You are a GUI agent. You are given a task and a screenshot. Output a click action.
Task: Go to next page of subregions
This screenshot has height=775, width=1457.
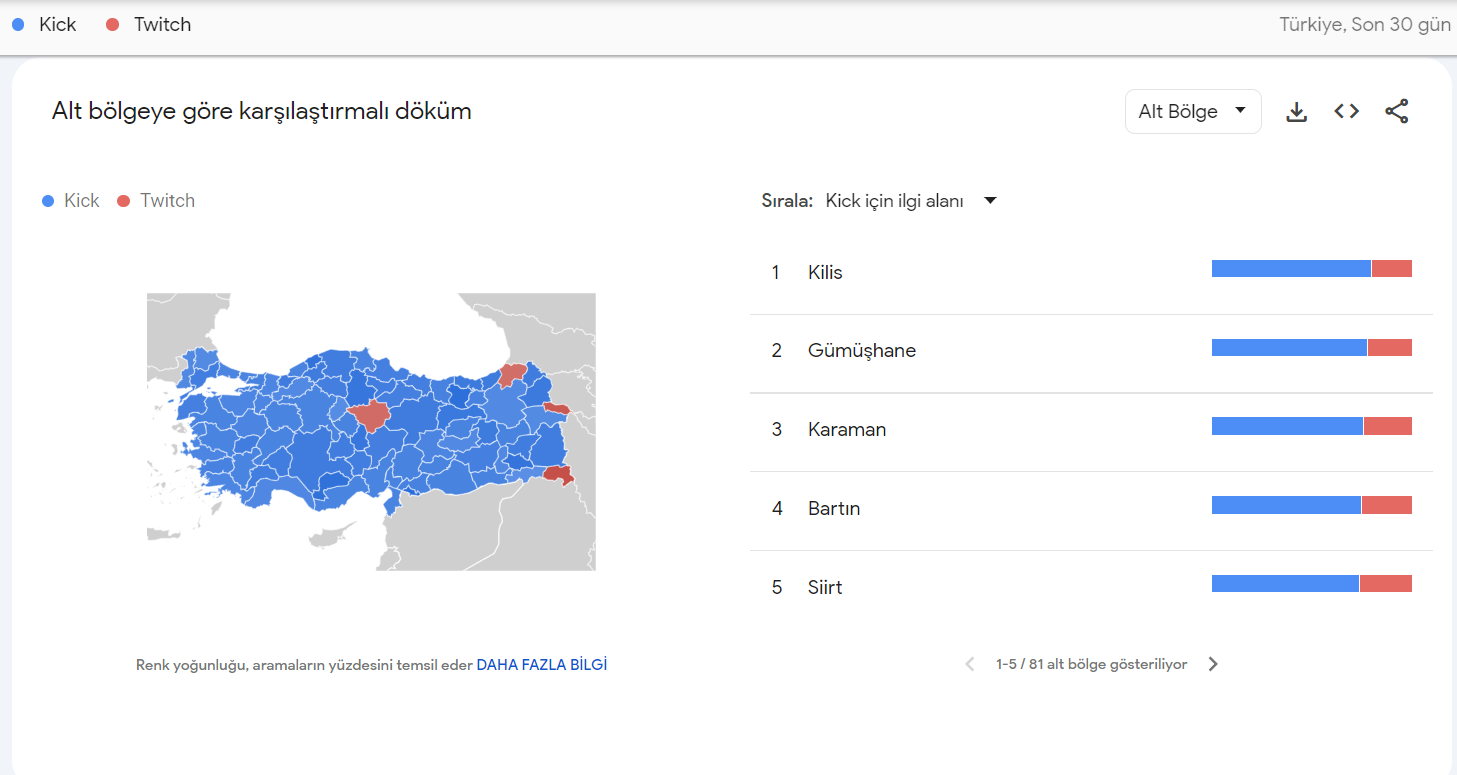pyautogui.click(x=1213, y=664)
